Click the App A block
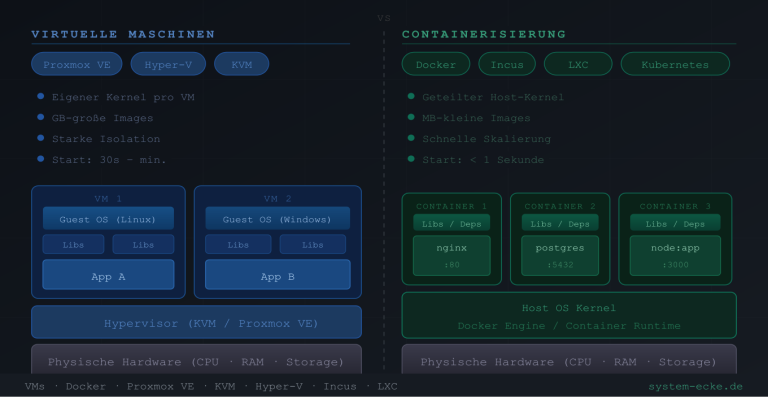Viewport: 768px width, 407px height. tap(108, 275)
